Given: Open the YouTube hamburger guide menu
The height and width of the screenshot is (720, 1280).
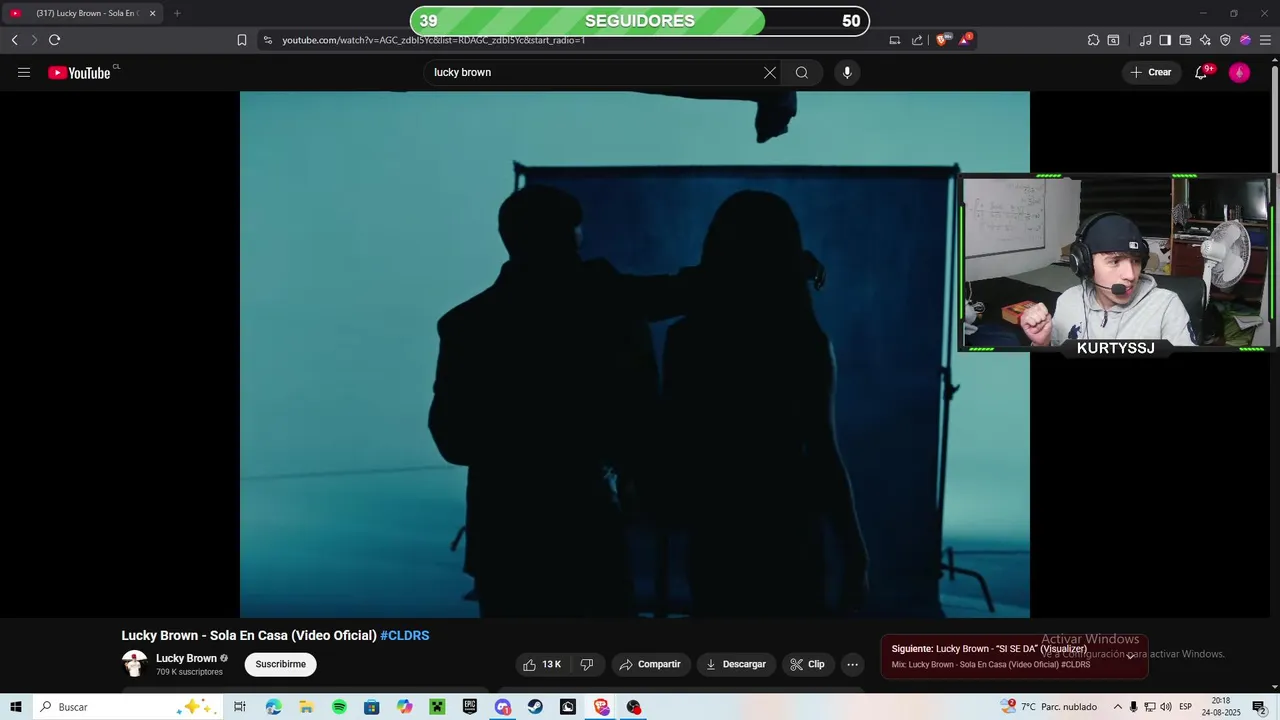Looking at the screenshot, I should [24, 72].
